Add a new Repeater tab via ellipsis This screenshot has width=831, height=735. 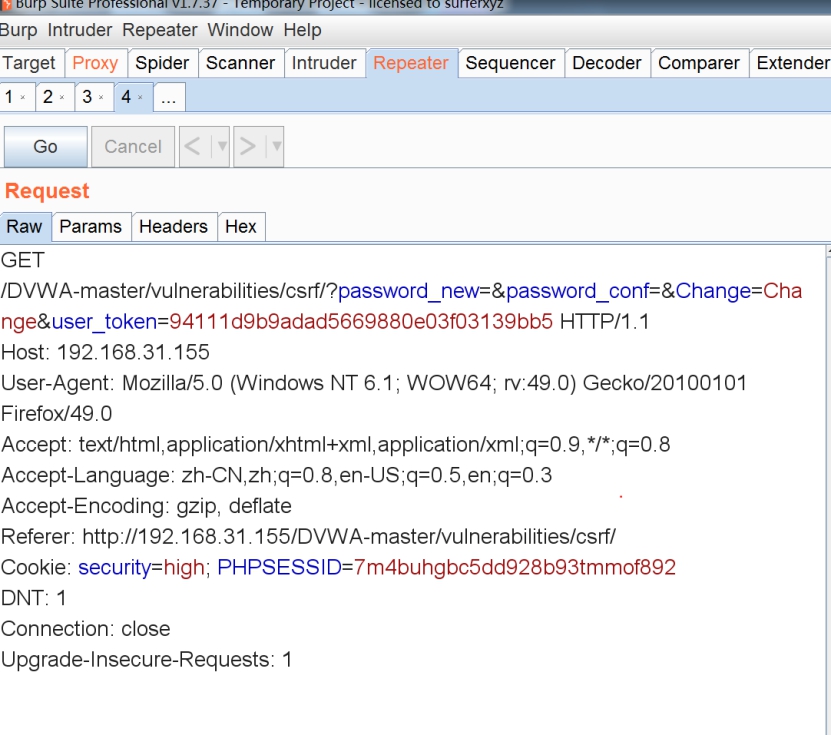tap(169, 98)
